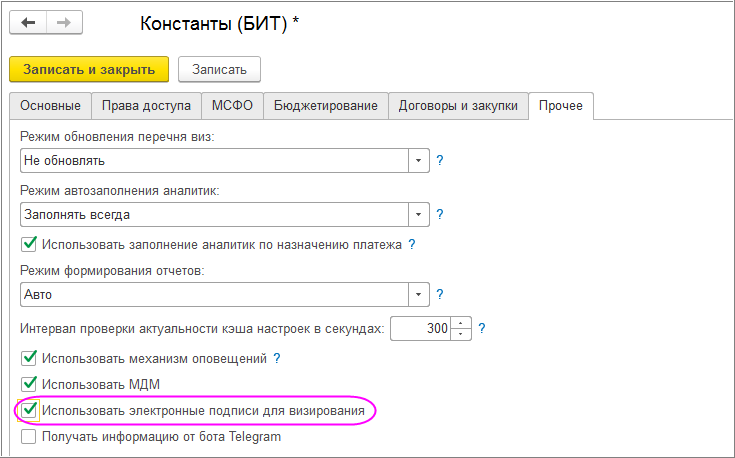Enable receiving info from Telegram bot
The image size is (735, 458).
tap(29, 436)
